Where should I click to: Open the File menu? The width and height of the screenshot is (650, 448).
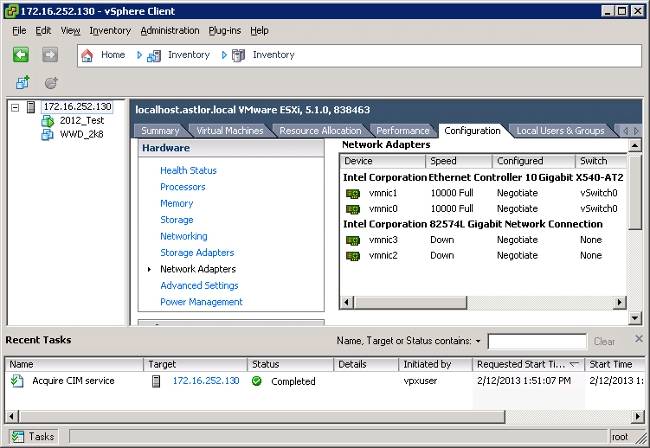coord(19,31)
